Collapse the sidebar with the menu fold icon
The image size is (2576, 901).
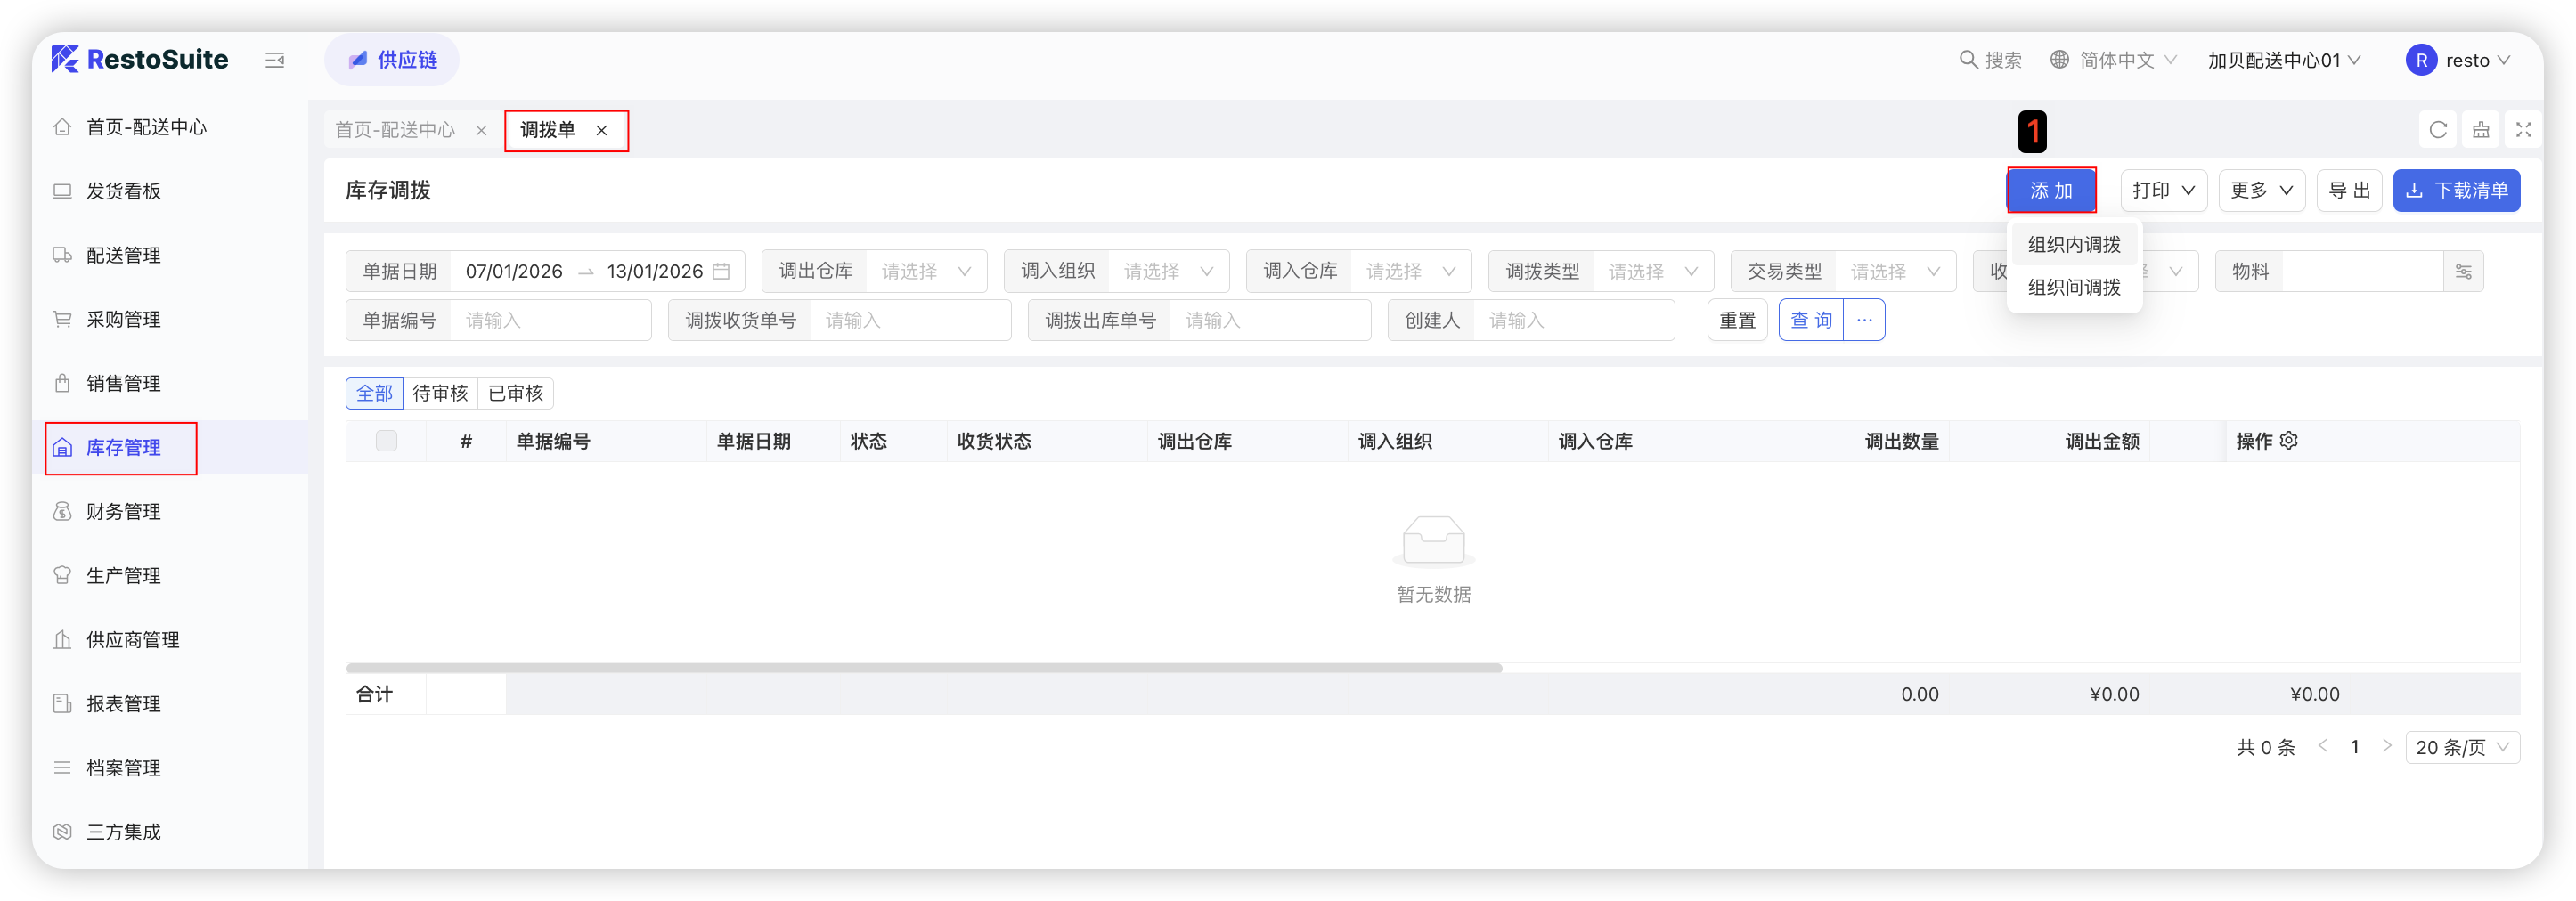pos(274,61)
